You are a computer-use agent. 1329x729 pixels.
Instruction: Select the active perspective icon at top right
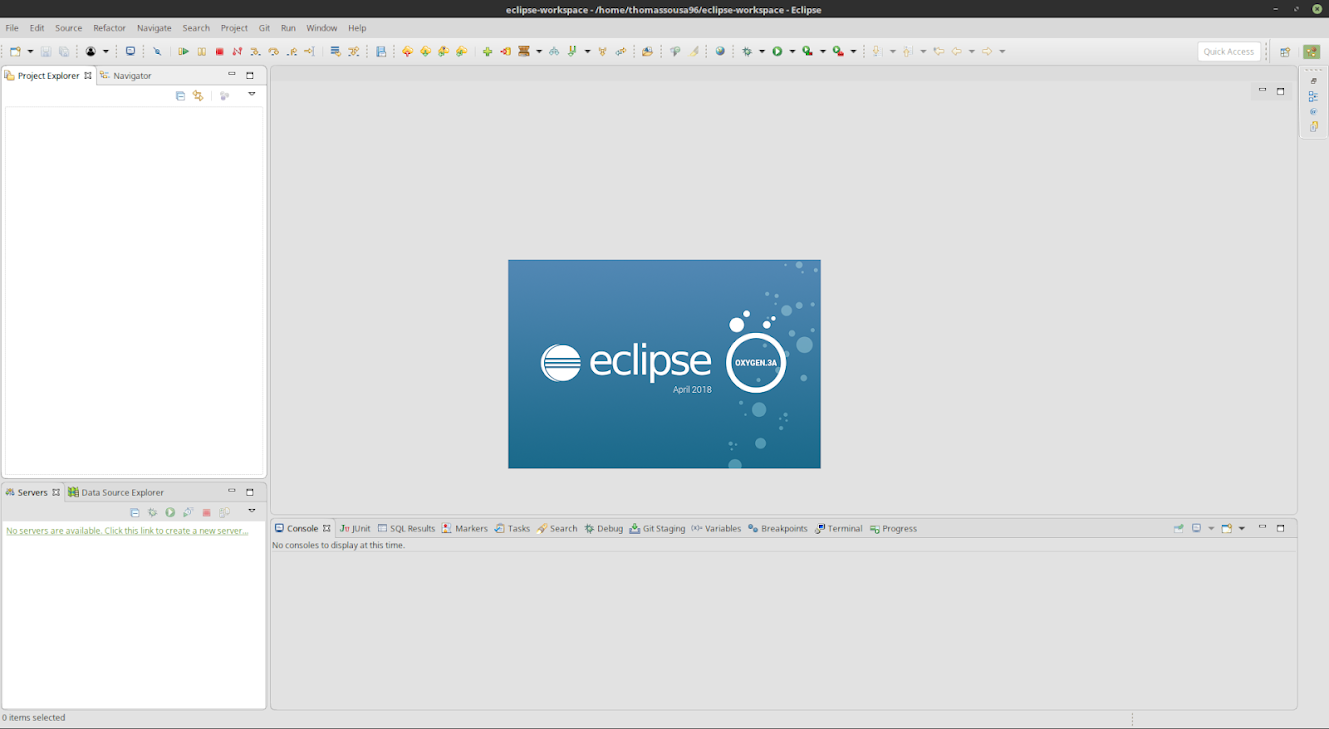click(1311, 52)
